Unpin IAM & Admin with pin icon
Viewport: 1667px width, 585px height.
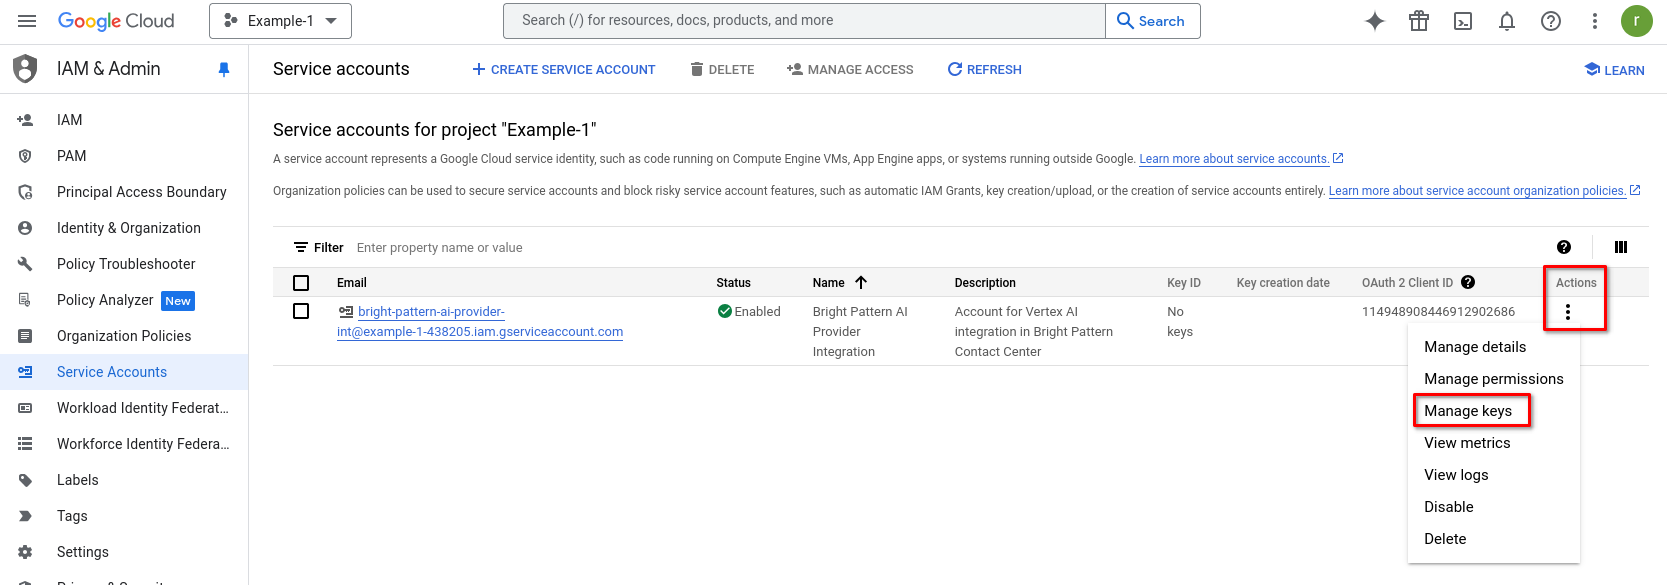coord(224,69)
